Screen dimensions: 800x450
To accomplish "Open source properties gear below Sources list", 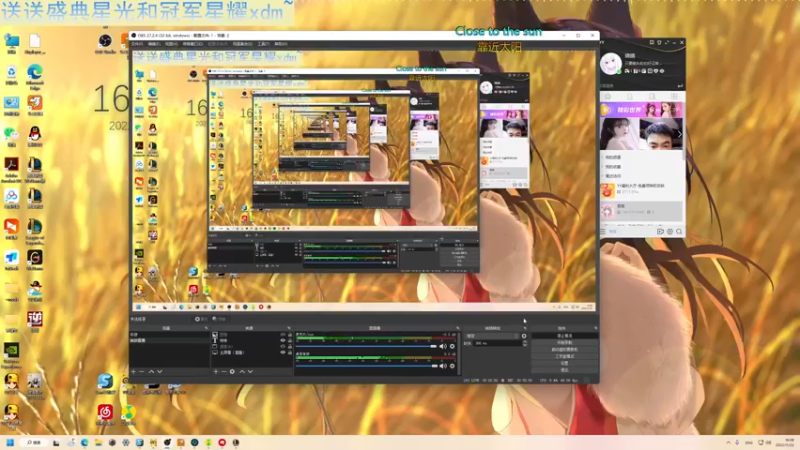I will click(x=232, y=371).
